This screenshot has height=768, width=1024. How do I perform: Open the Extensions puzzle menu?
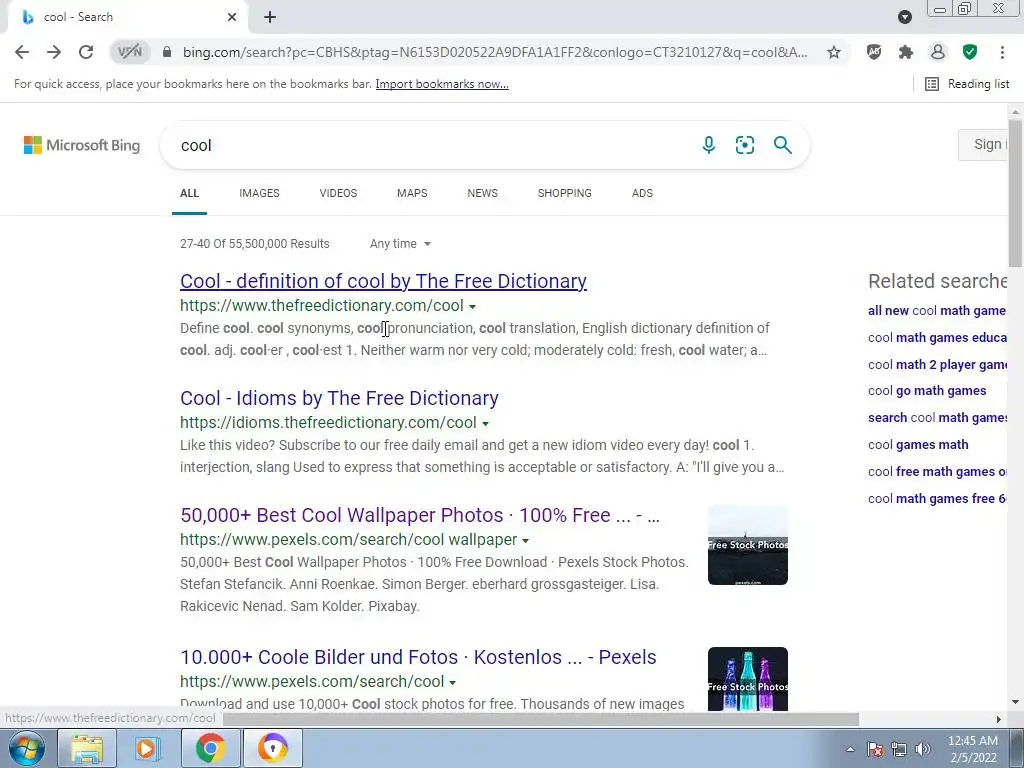click(906, 52)
